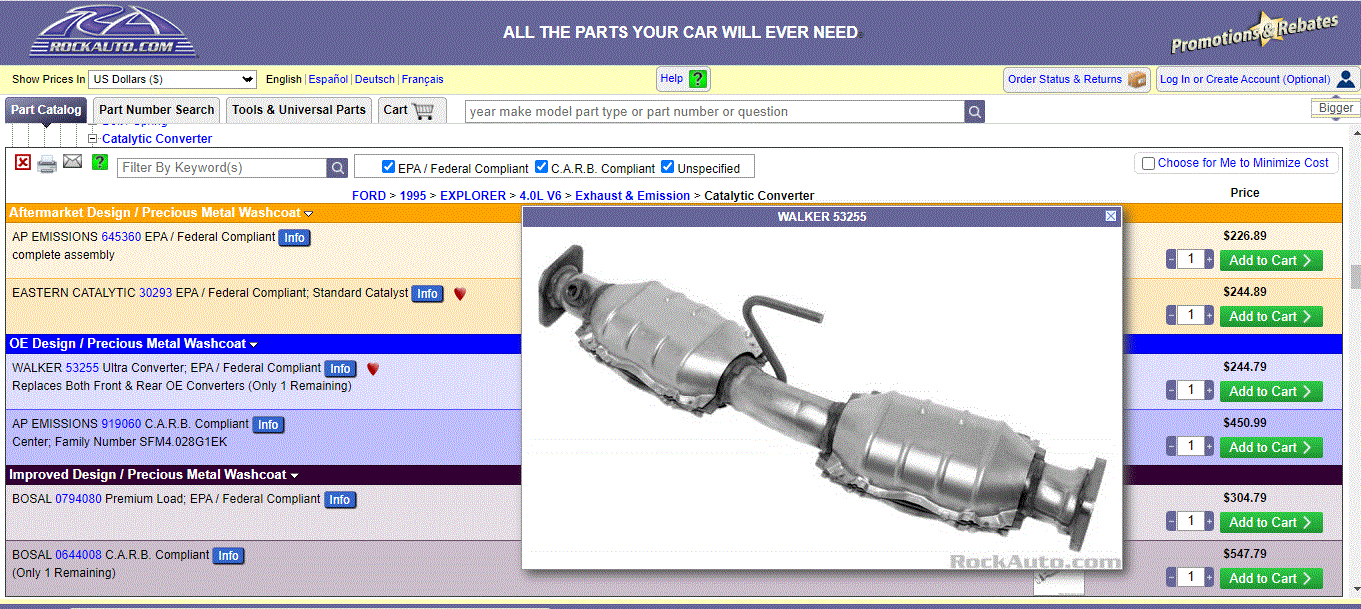The image size is (1361, 609).
Task: Open Promotions & Rebates
Action: point(1255,33)
